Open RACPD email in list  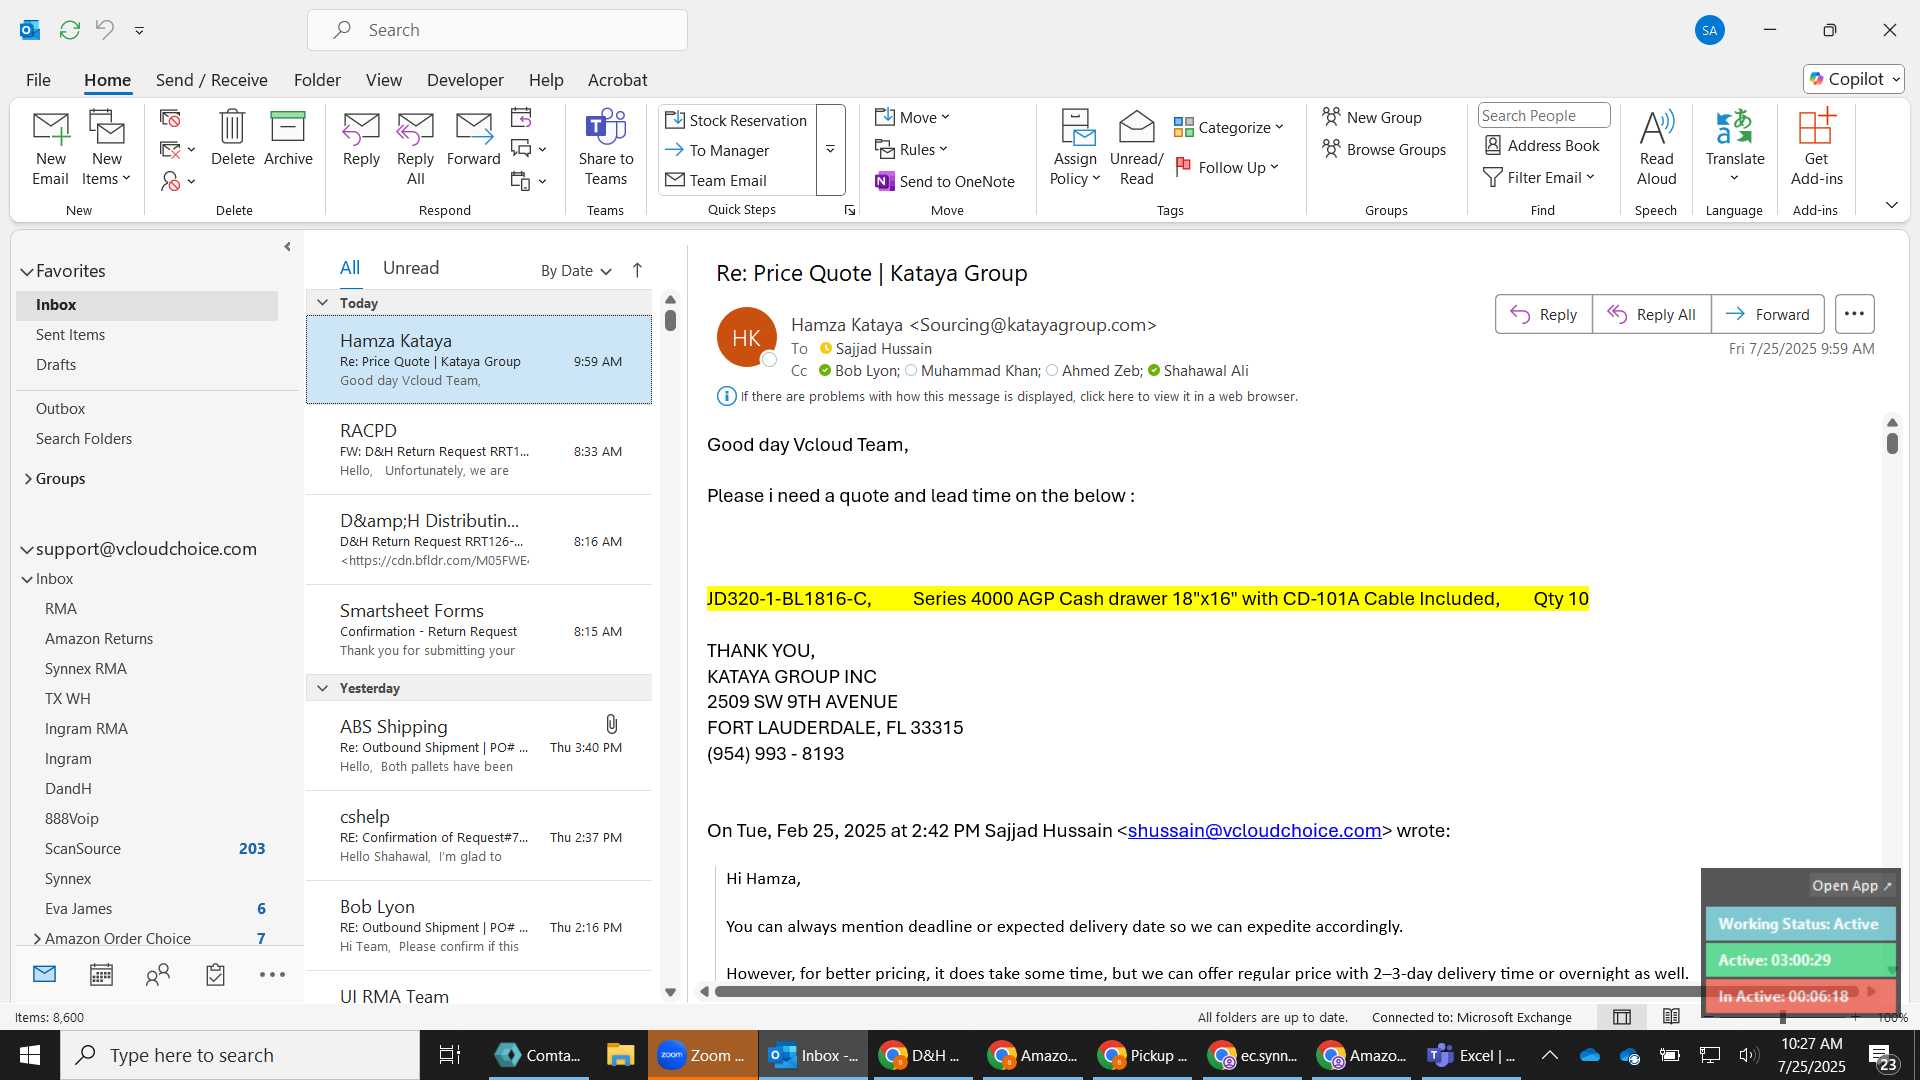click(479, 450)
